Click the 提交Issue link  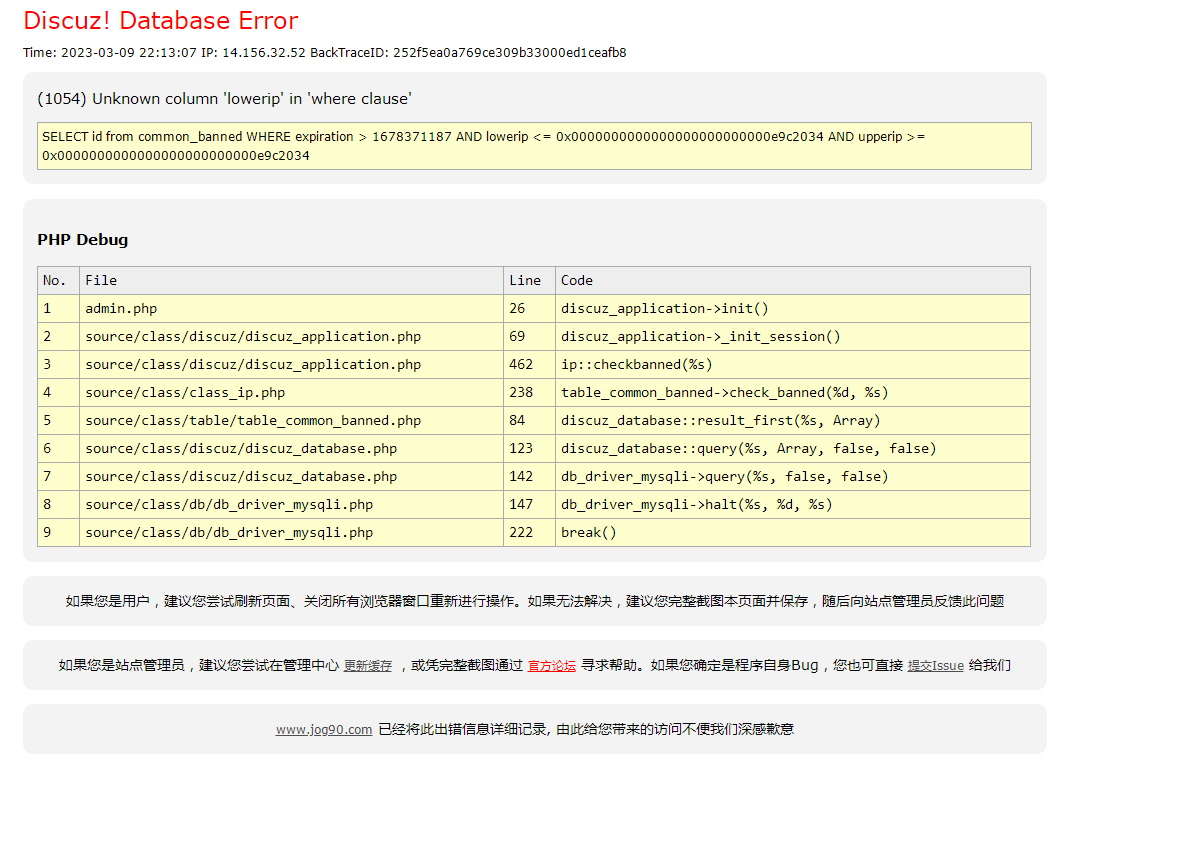point(935,666)
